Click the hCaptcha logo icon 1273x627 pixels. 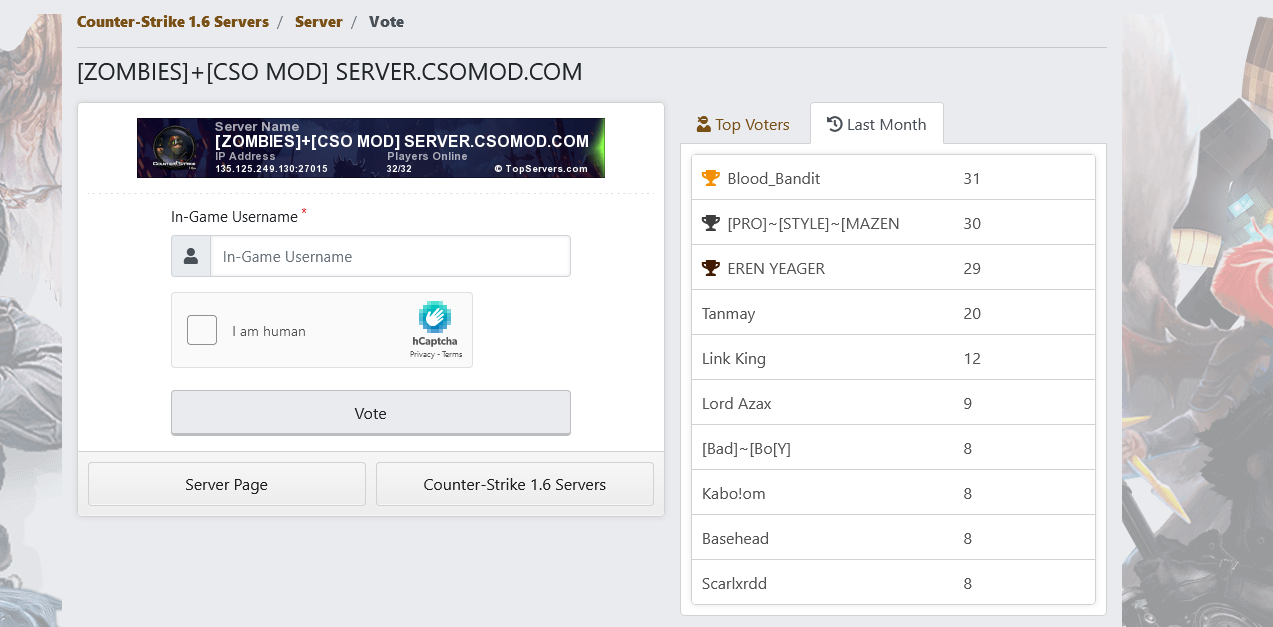[x=435, y=317]
